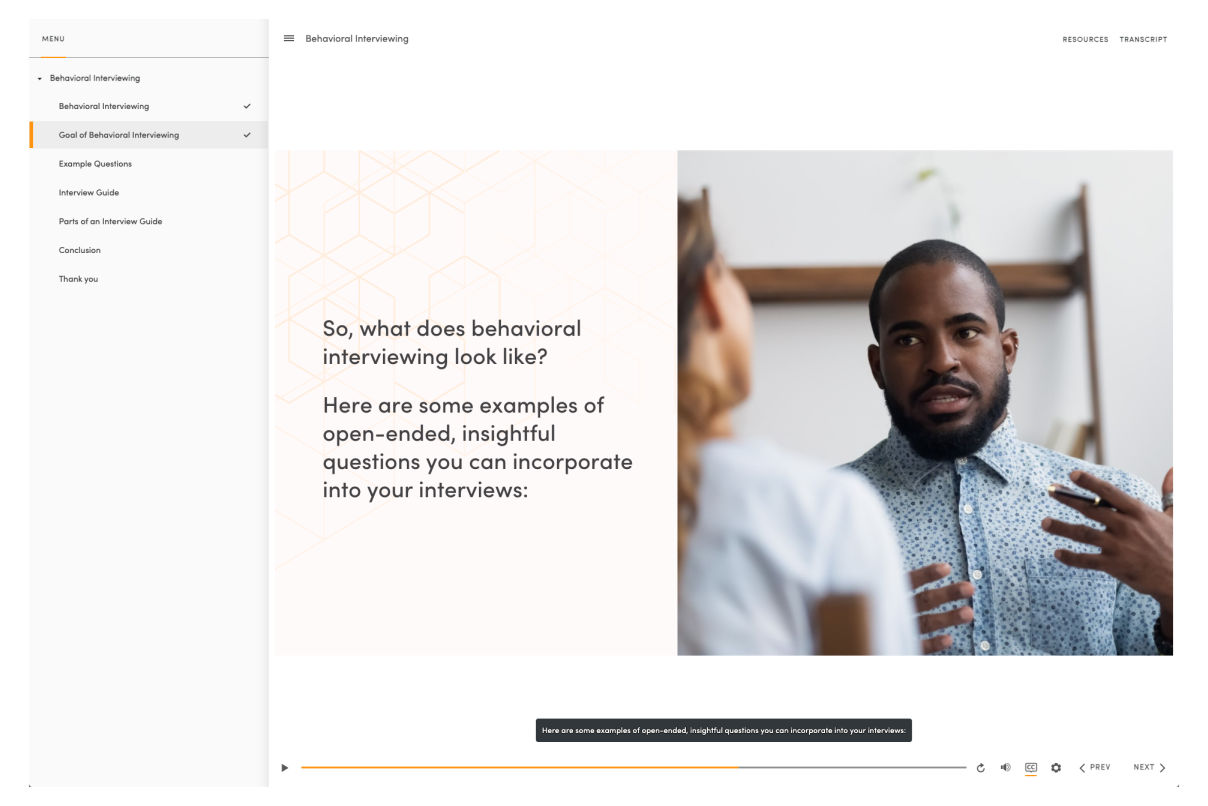The image size is (1208, 806).
Task: Toggle the hamburger sidebar menu icon
Action: tap(289, 39)
